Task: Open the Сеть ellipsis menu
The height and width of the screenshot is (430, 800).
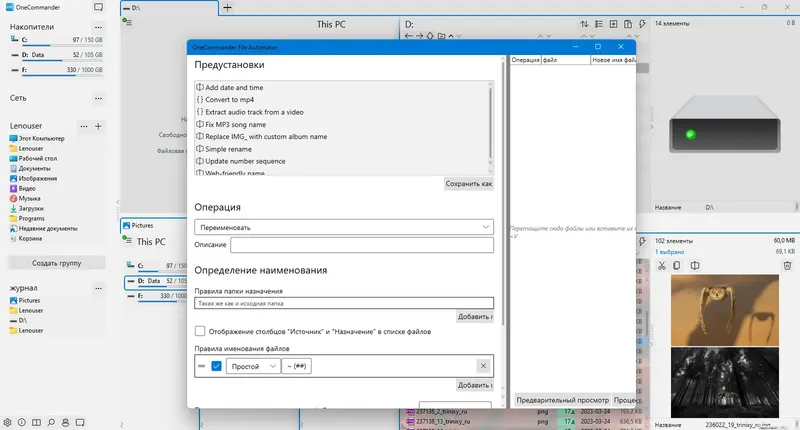Action: click(98, 98)
